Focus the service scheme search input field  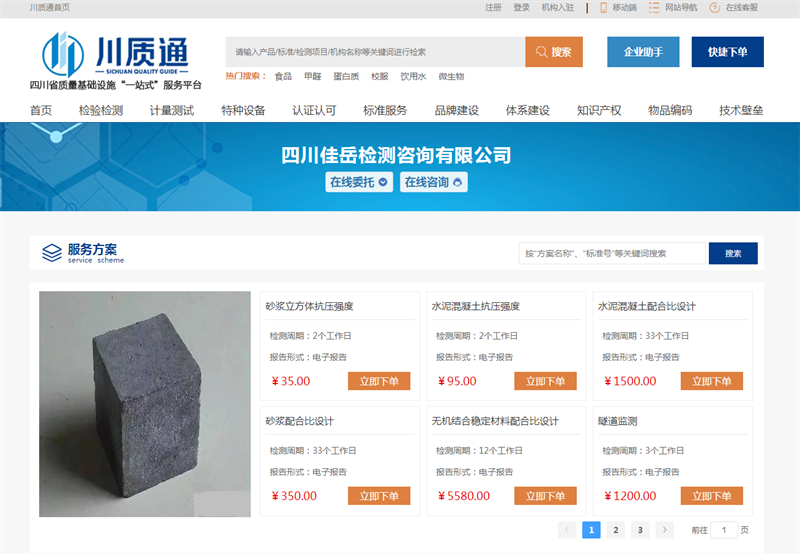(612, 253)
